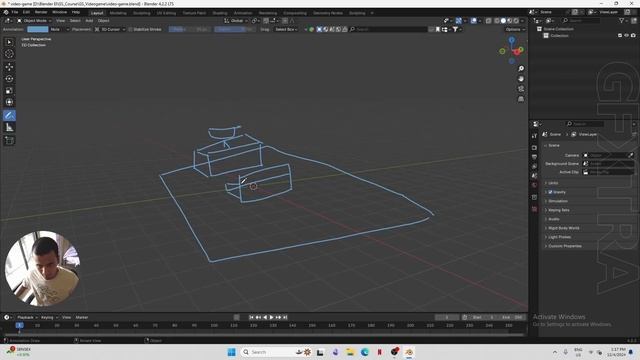The height and width of the screenshot is (360, 640).
Task: Click the timeline playhead at frame 1
Action: click(x=20, y=325)
